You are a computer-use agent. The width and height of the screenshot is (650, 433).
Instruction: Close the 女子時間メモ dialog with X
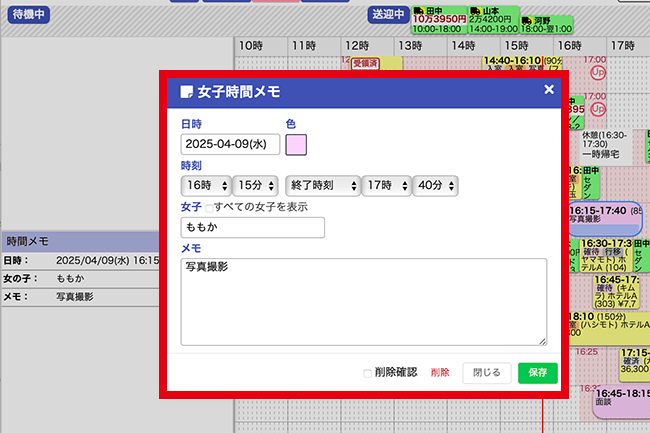coord(548,90)
